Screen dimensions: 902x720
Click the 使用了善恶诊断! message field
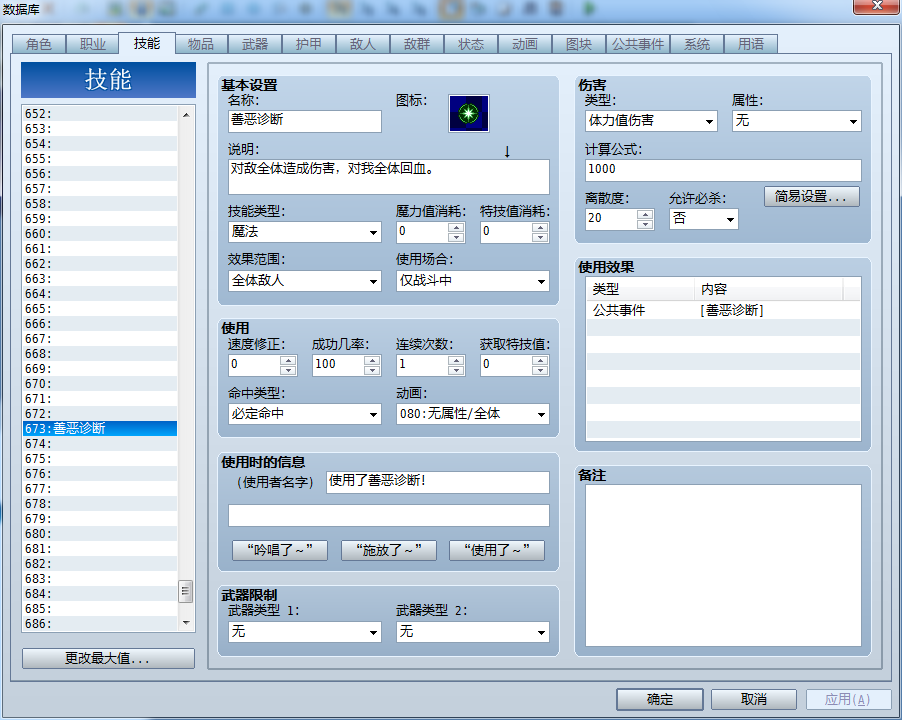(x=438, y=482)
